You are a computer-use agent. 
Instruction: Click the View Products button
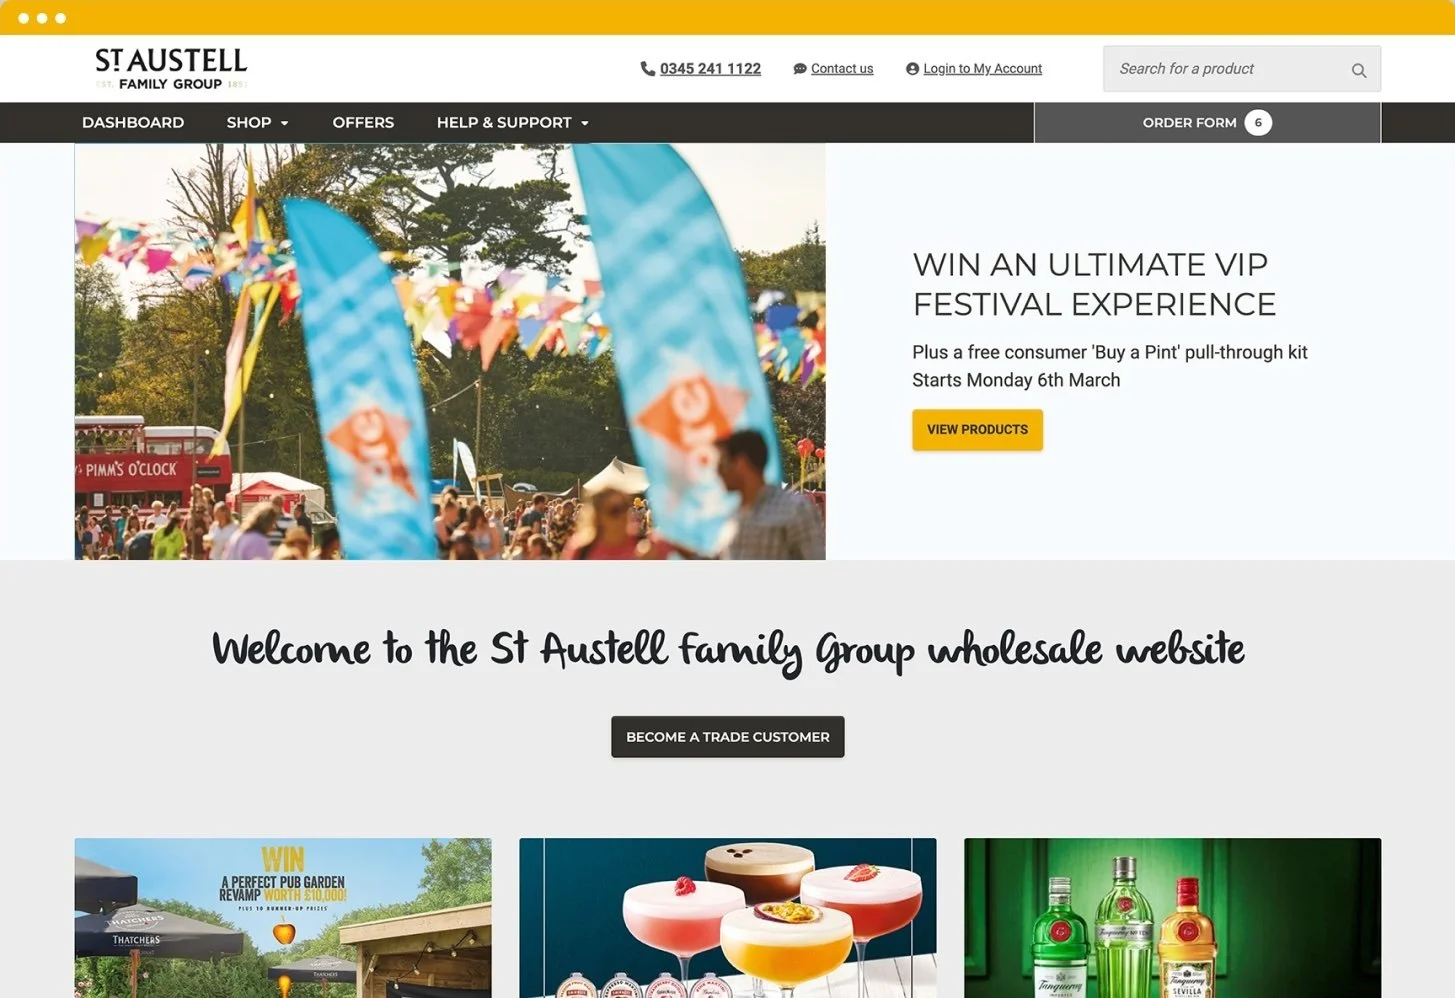[x=977, y=429]
